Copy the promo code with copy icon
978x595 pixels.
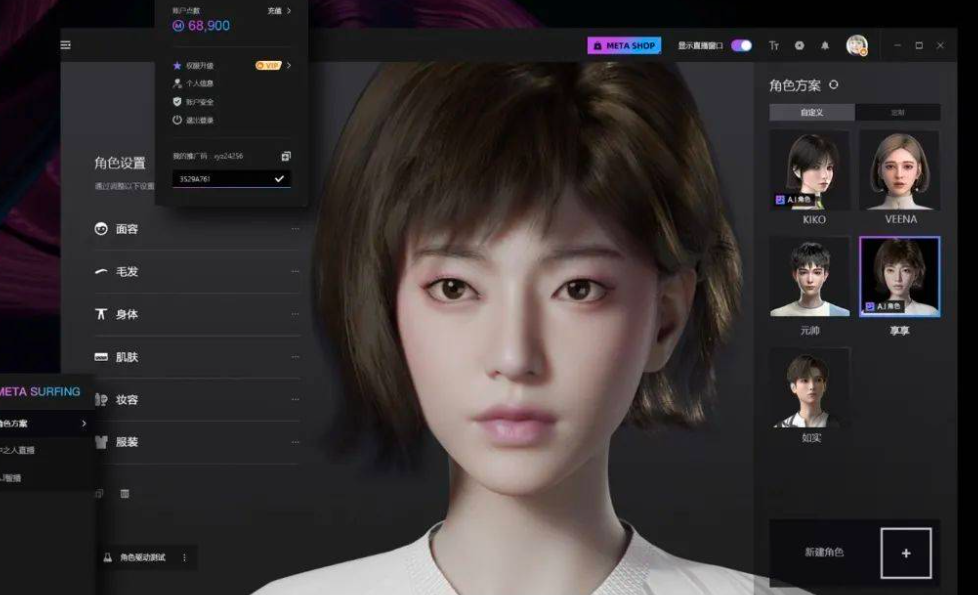point(286,156)
